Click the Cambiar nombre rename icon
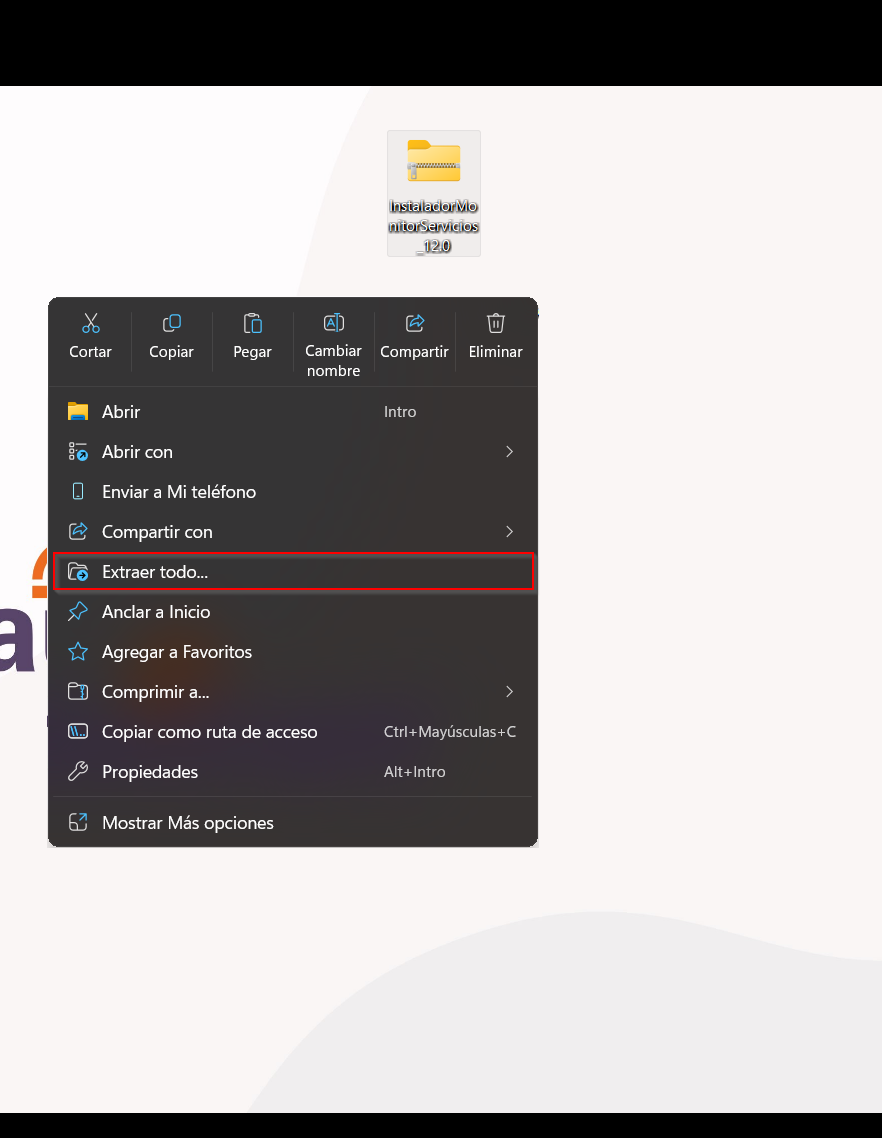This screenshot has width=882, height=1138. 334,322
